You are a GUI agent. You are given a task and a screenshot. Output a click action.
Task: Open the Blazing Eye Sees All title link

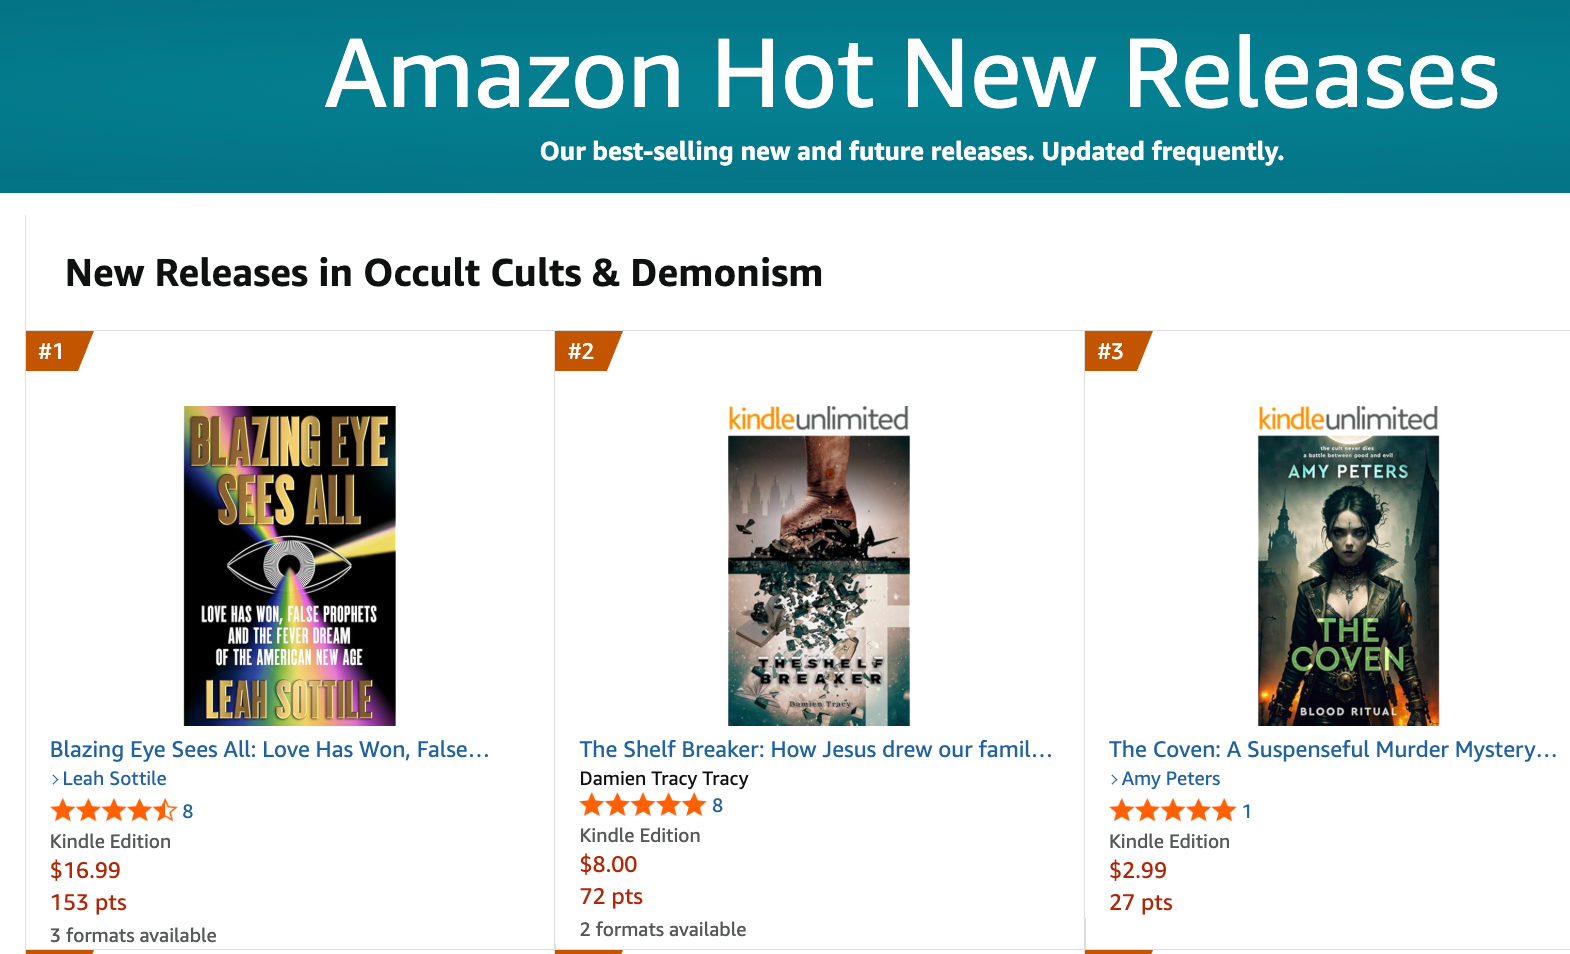269,749
